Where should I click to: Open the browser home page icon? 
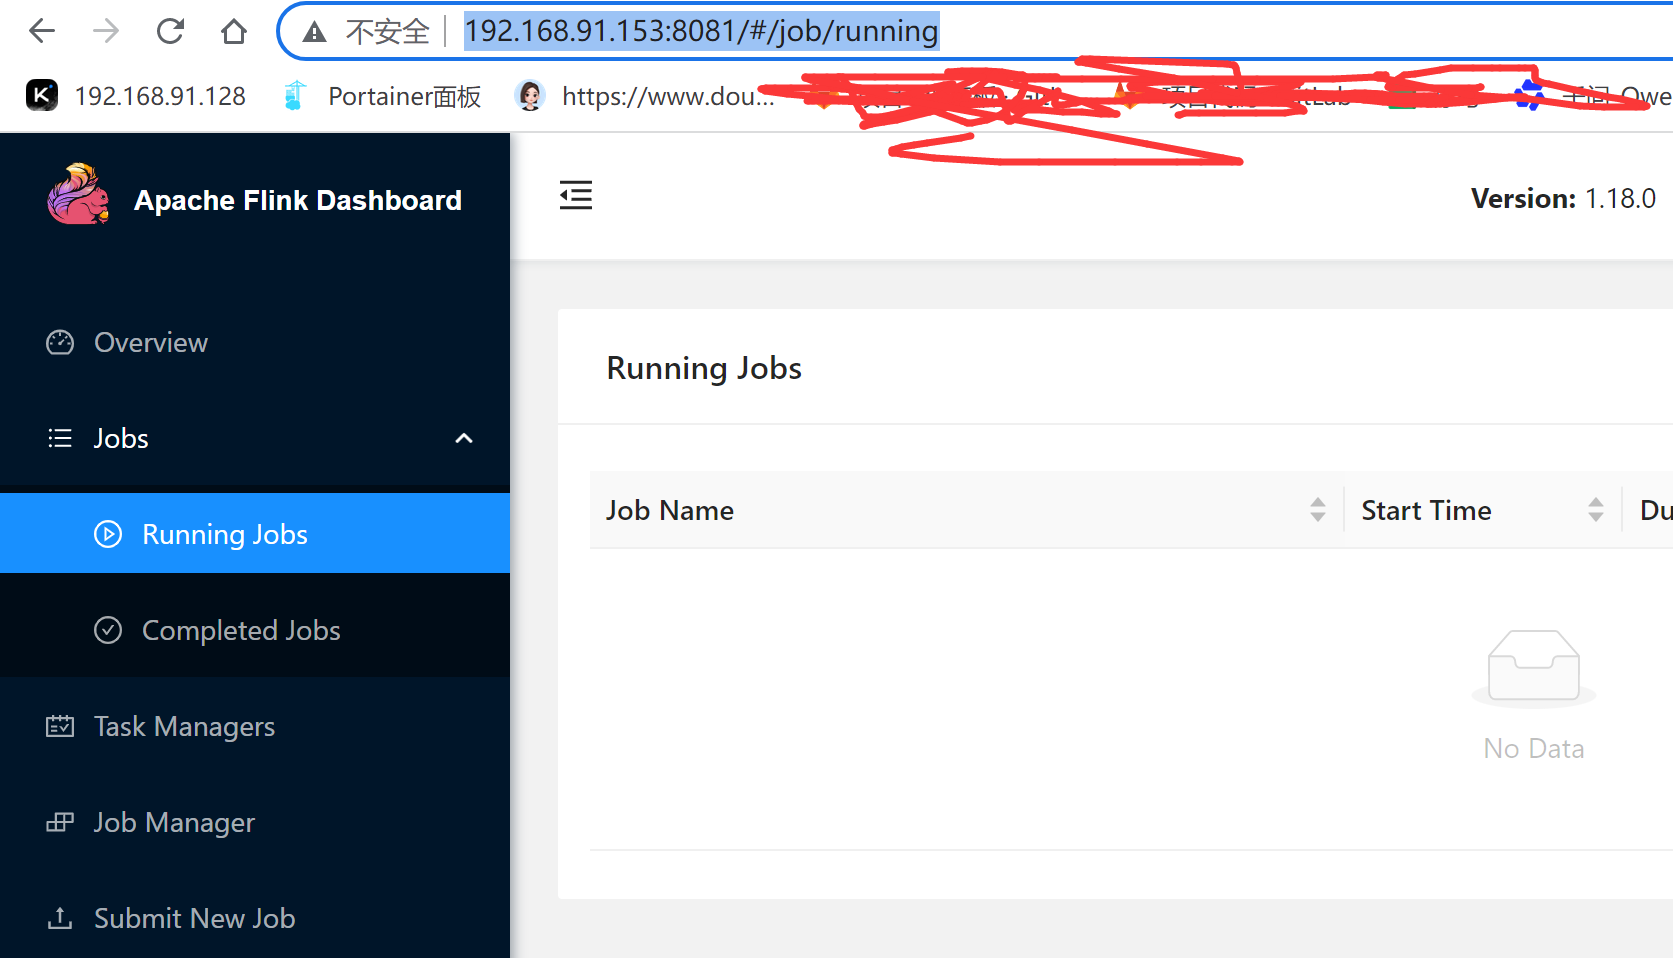[234, 32]
